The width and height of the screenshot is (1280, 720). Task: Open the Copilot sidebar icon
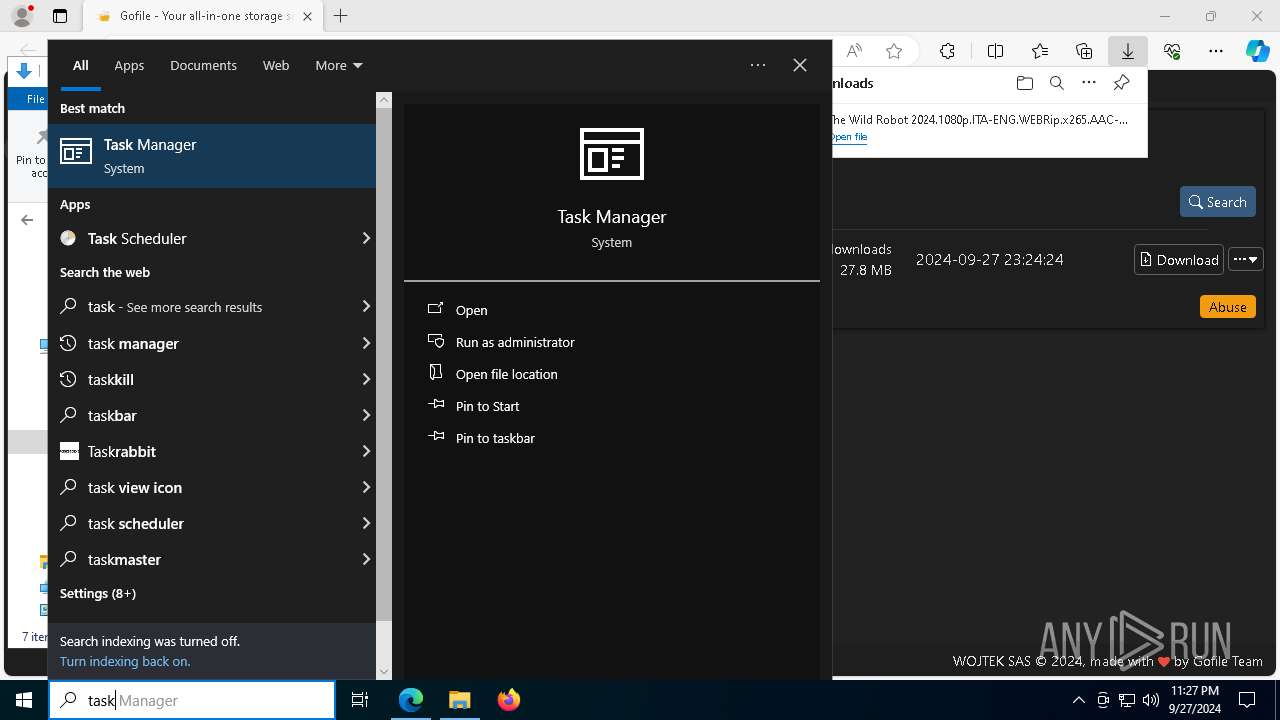coord(1258,51)
